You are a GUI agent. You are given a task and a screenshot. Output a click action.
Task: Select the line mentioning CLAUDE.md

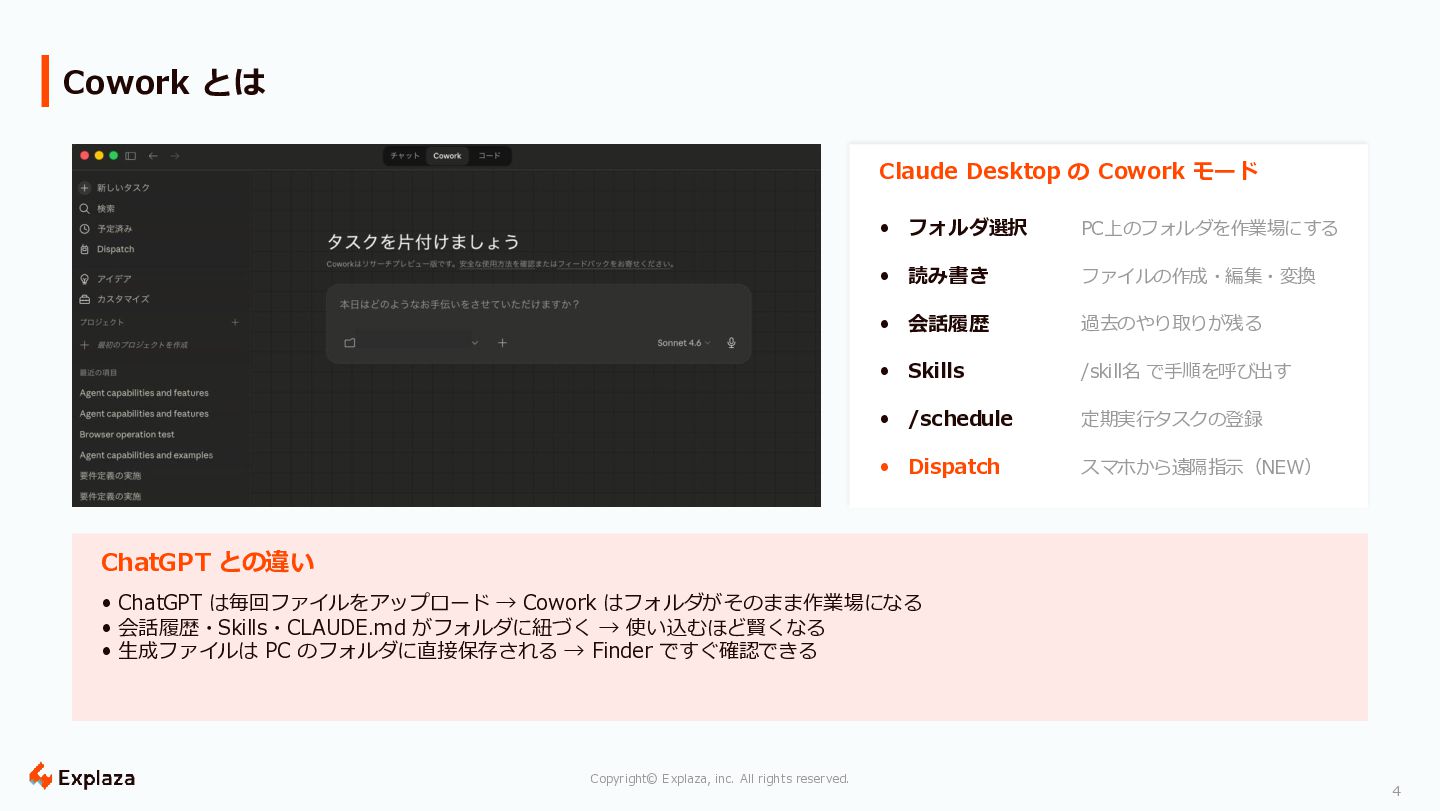pyautogui.click(x=463, y=627)
